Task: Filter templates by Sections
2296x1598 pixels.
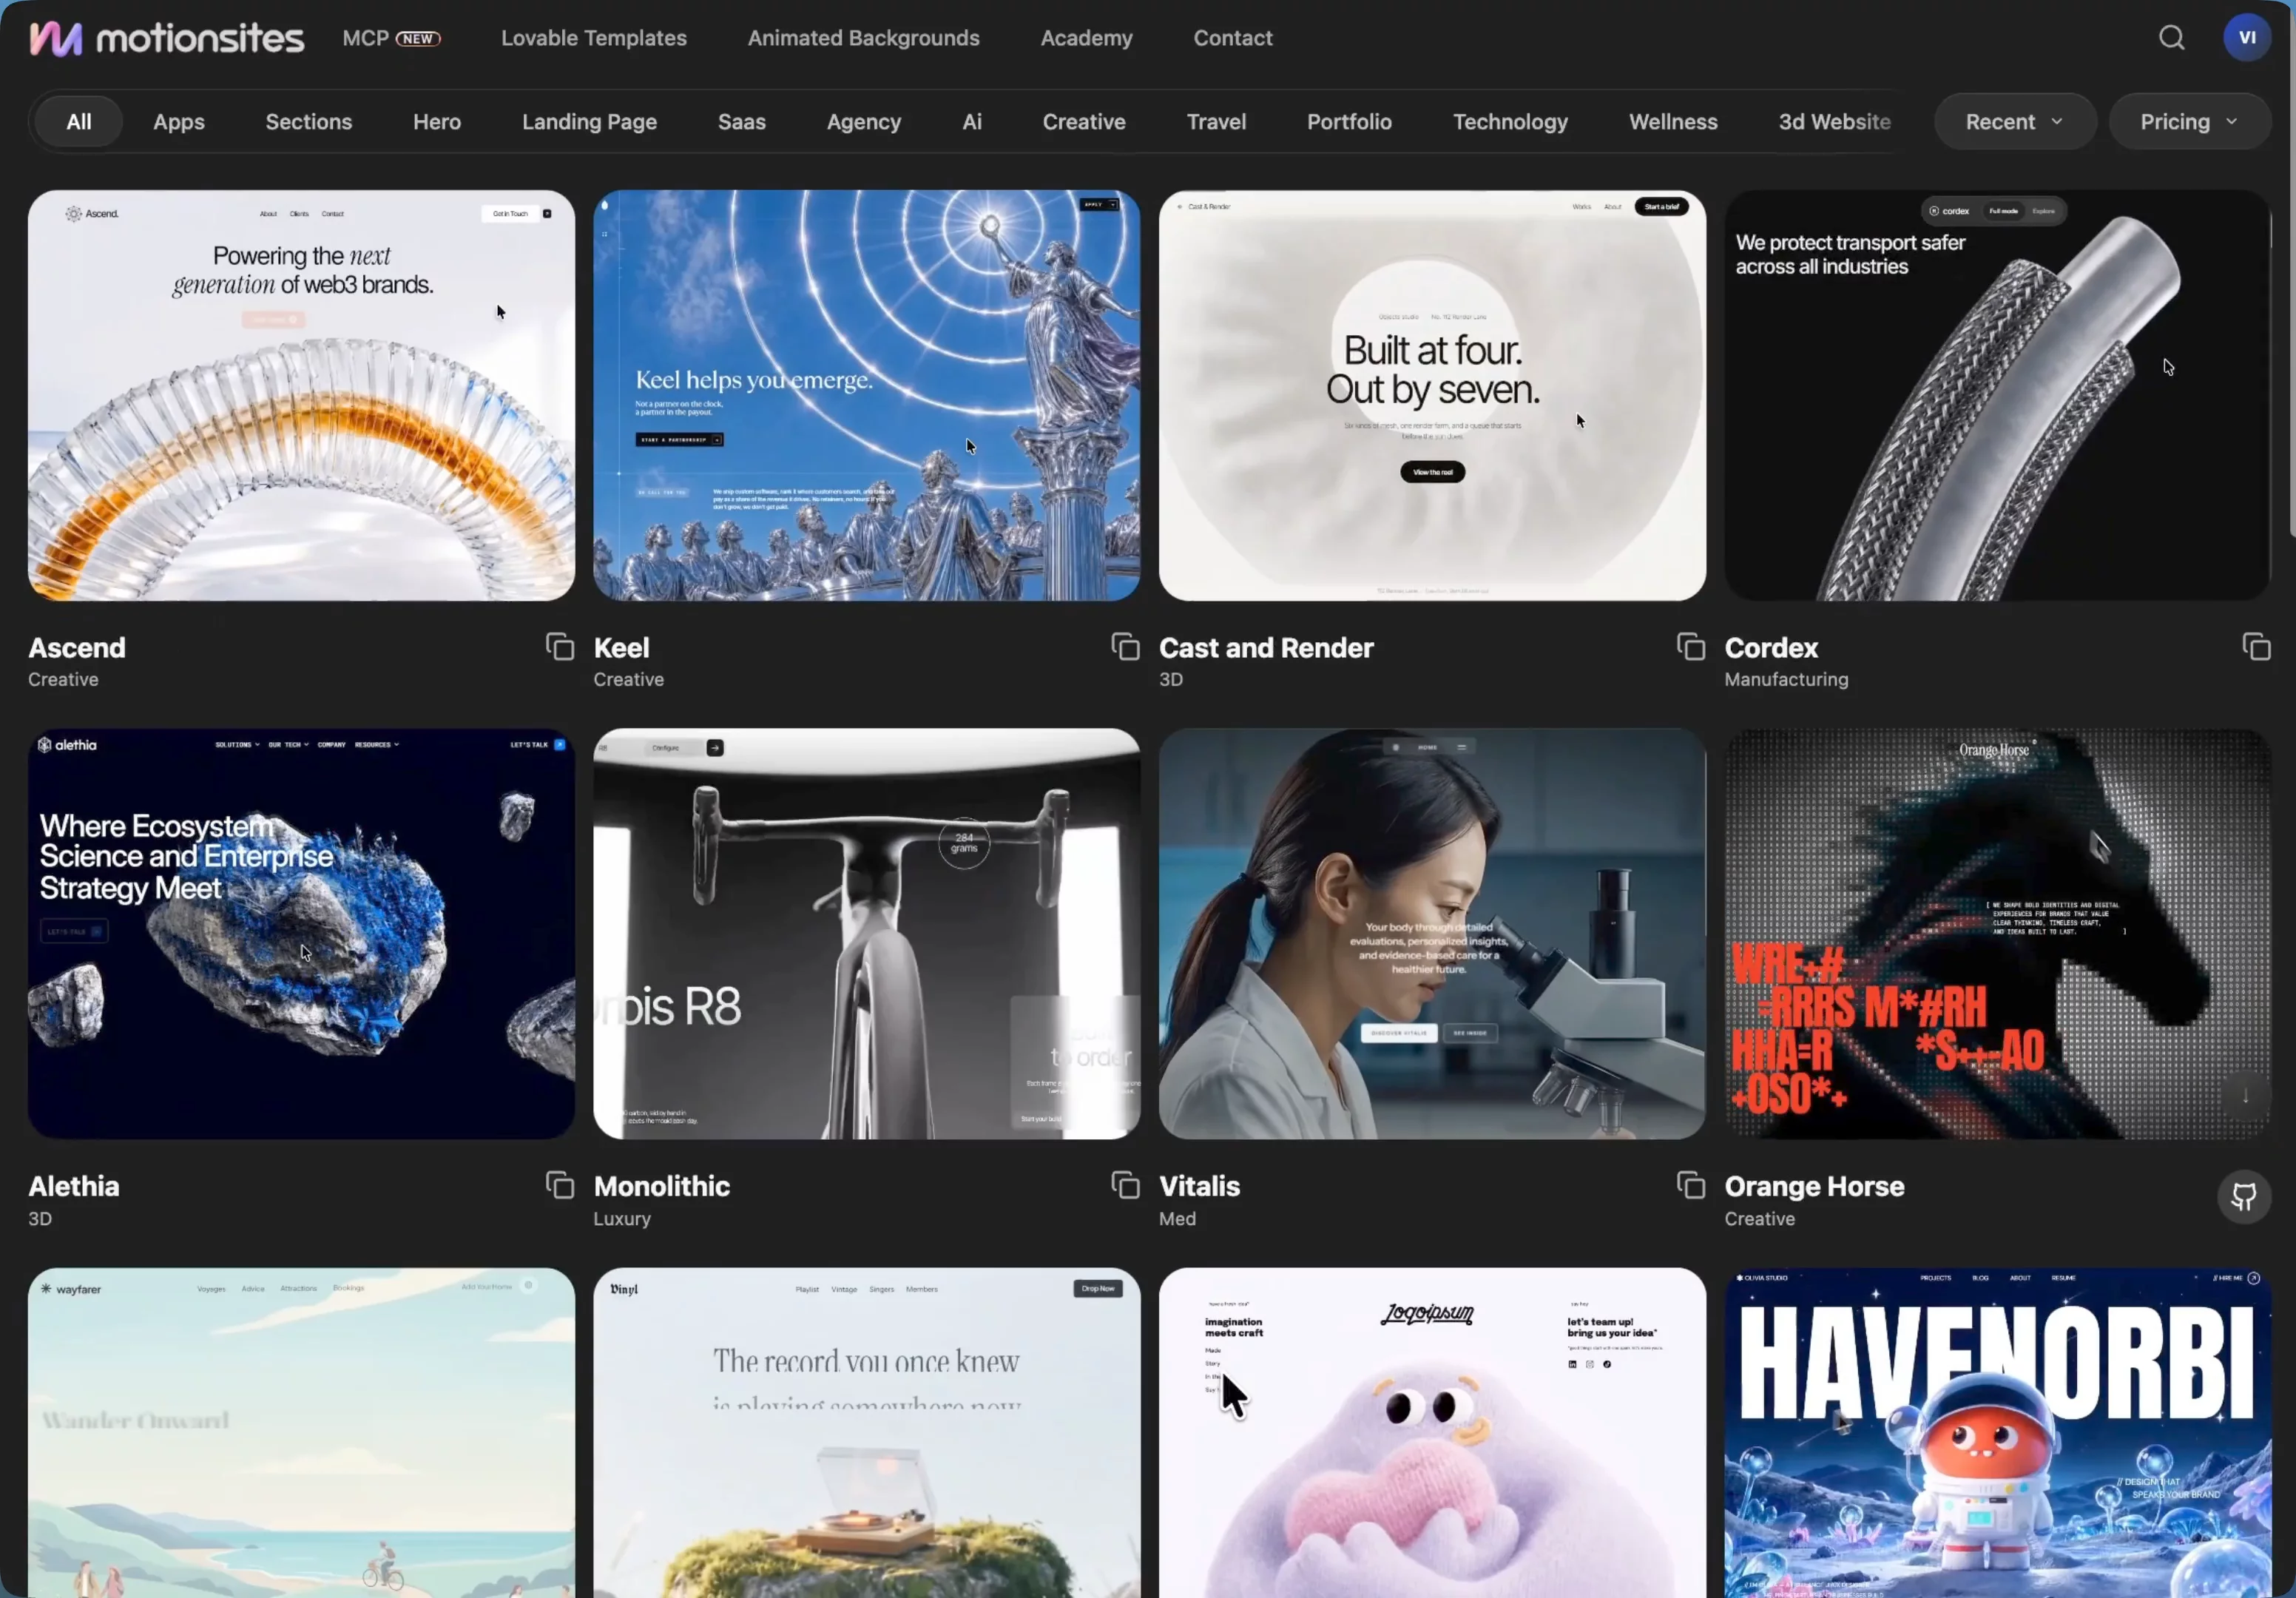Action: [309, 121]
